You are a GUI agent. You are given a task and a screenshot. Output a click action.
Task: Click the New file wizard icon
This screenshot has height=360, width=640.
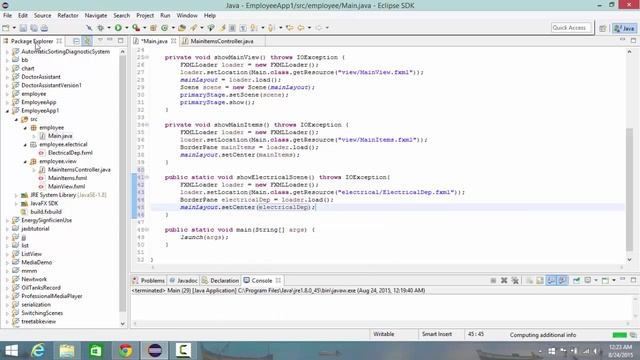(6, 28)
